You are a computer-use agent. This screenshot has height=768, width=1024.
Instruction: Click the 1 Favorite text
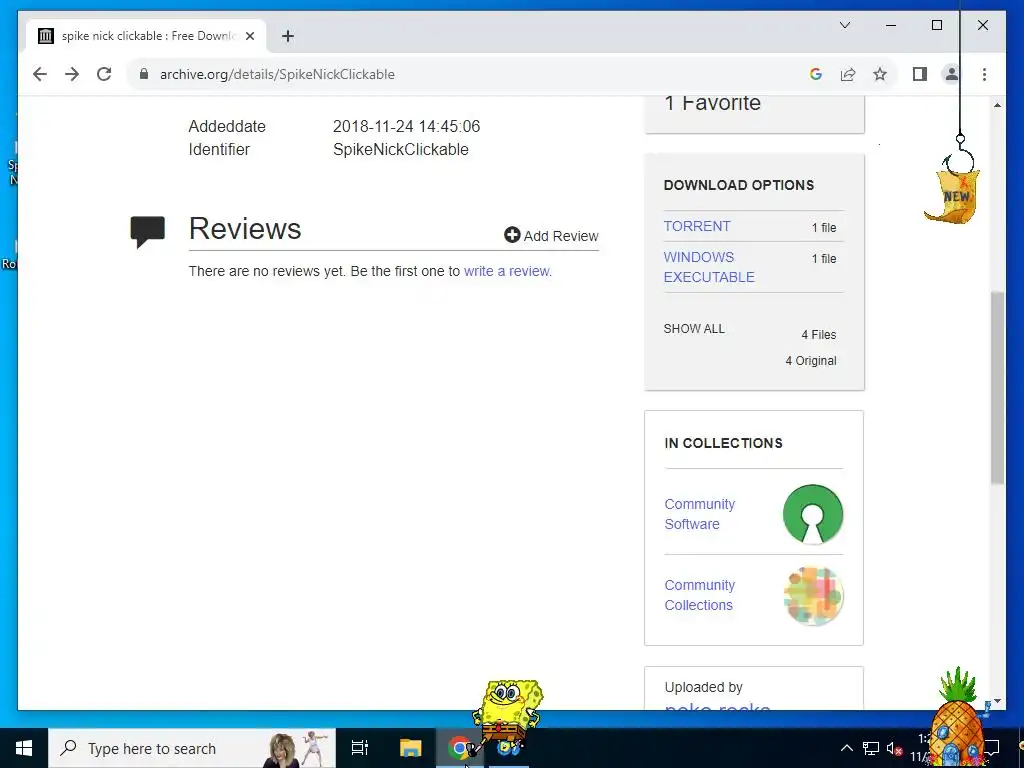[712, 103]
